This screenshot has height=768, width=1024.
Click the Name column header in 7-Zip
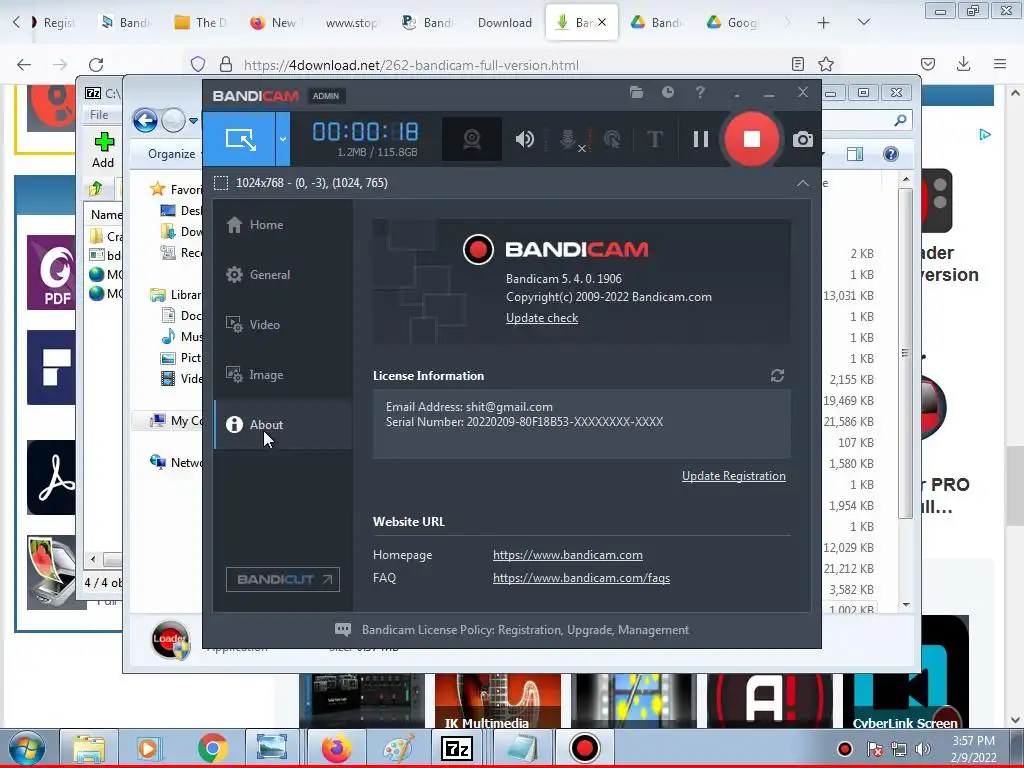[x=106, y=215]
